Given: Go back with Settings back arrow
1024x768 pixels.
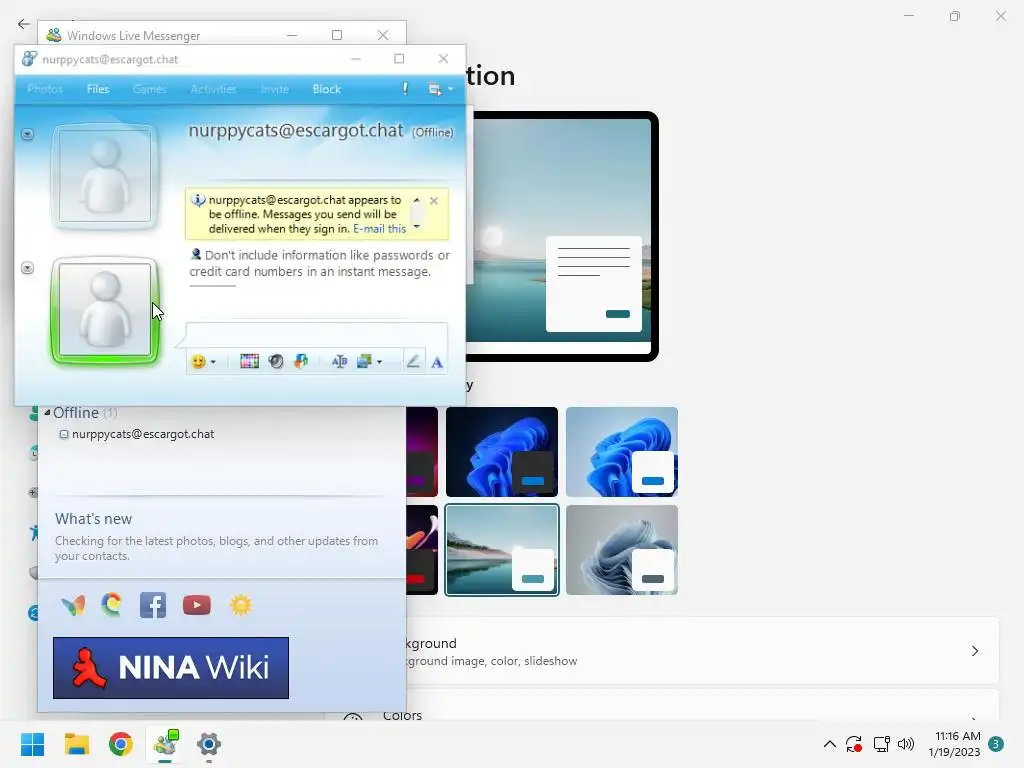Looking at the screenshot, I should [24, 24].
